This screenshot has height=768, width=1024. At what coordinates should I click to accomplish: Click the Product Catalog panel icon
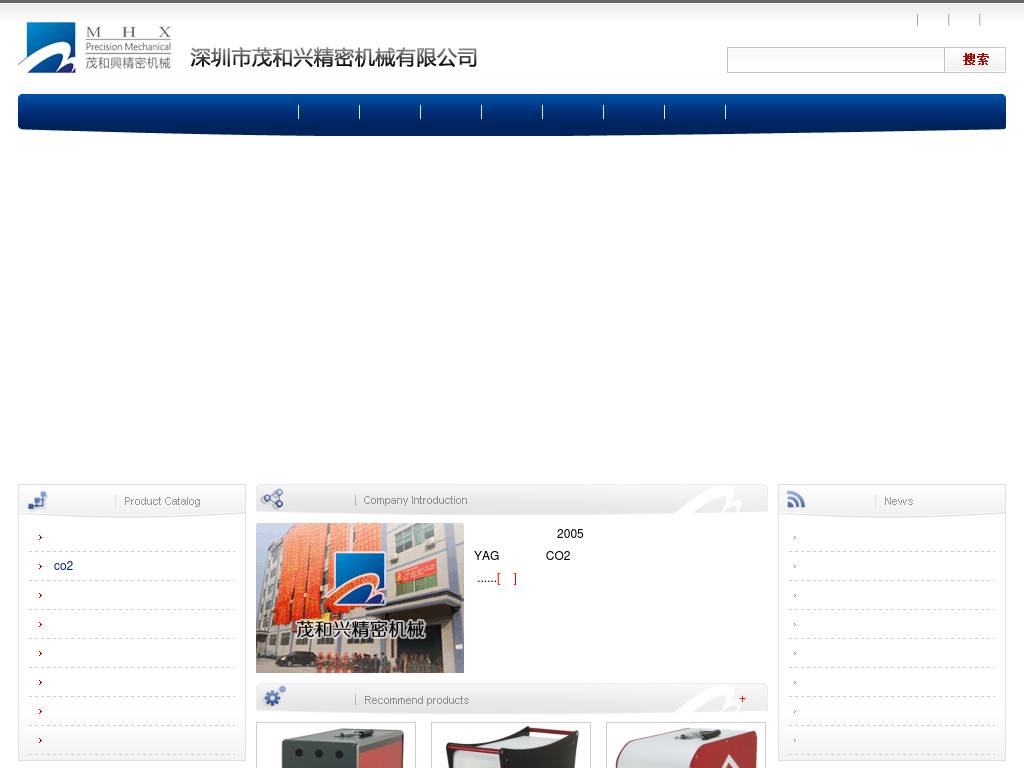pyautogui.click(x=37, y=501)
